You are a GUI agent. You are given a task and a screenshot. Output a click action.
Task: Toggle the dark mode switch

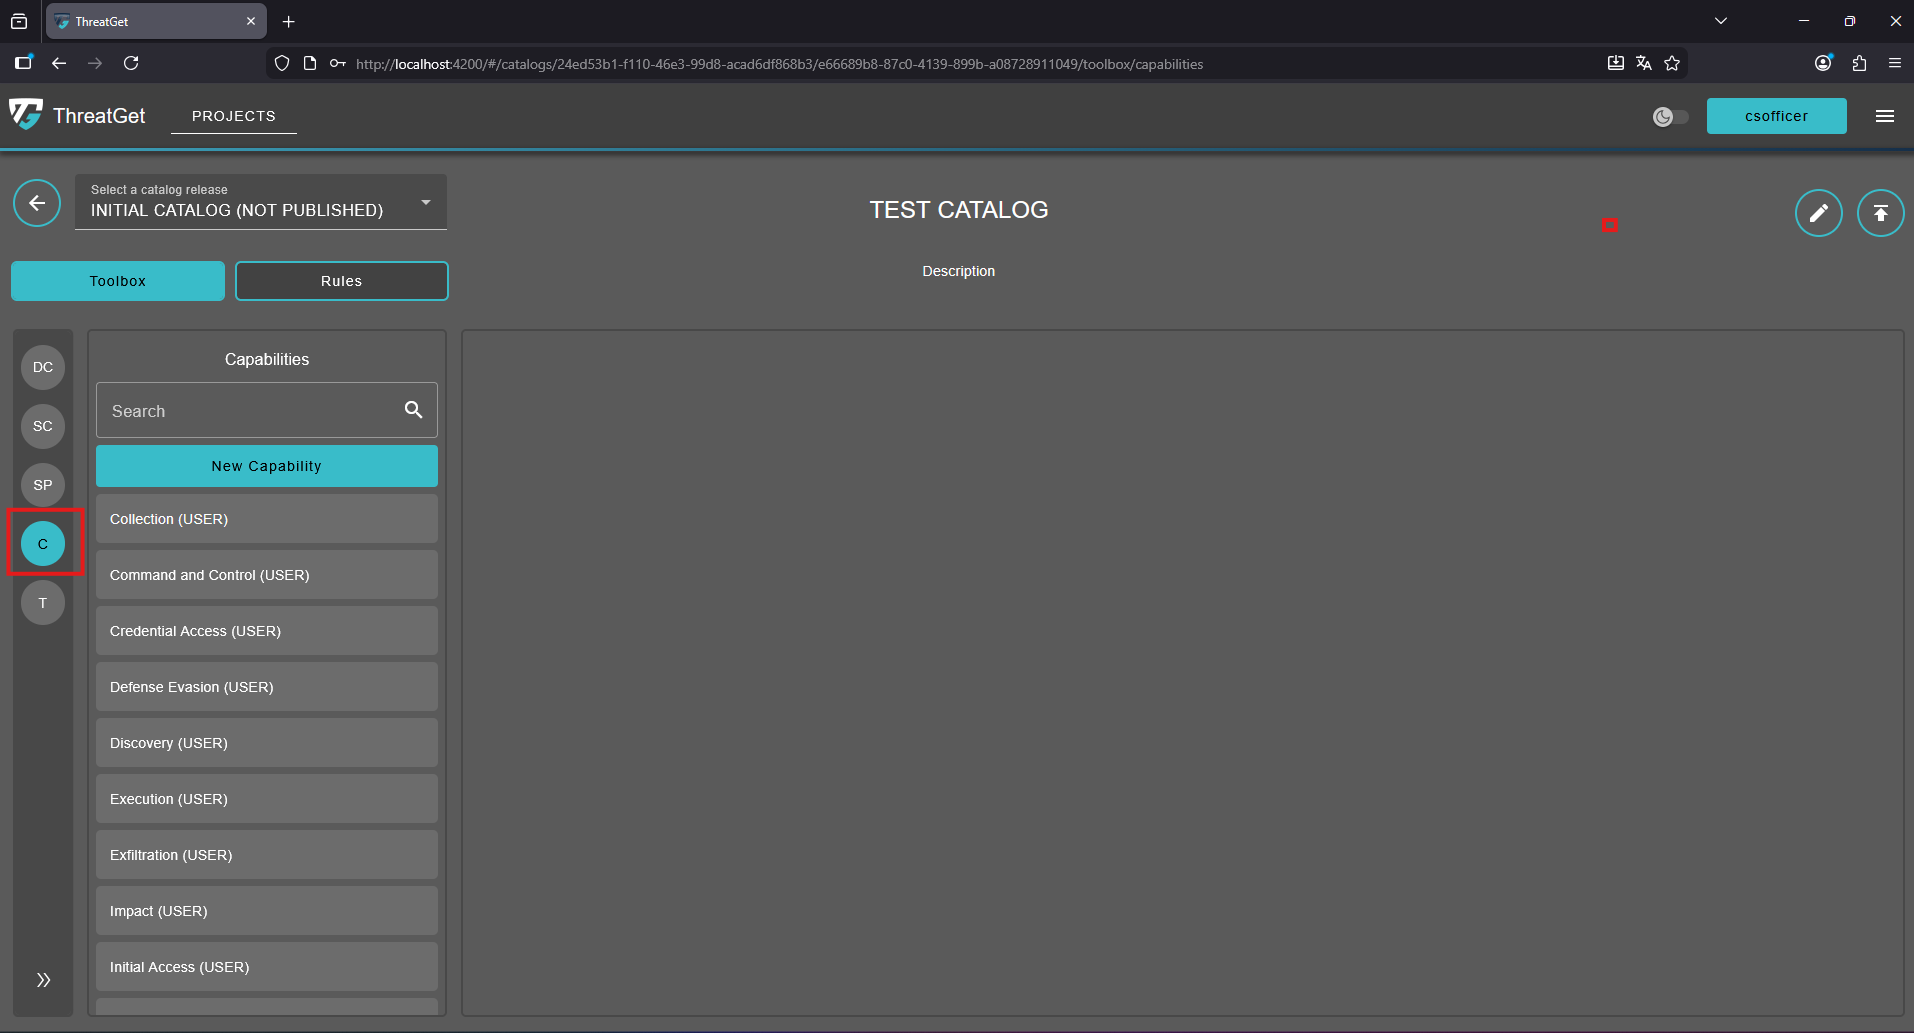1670,117
